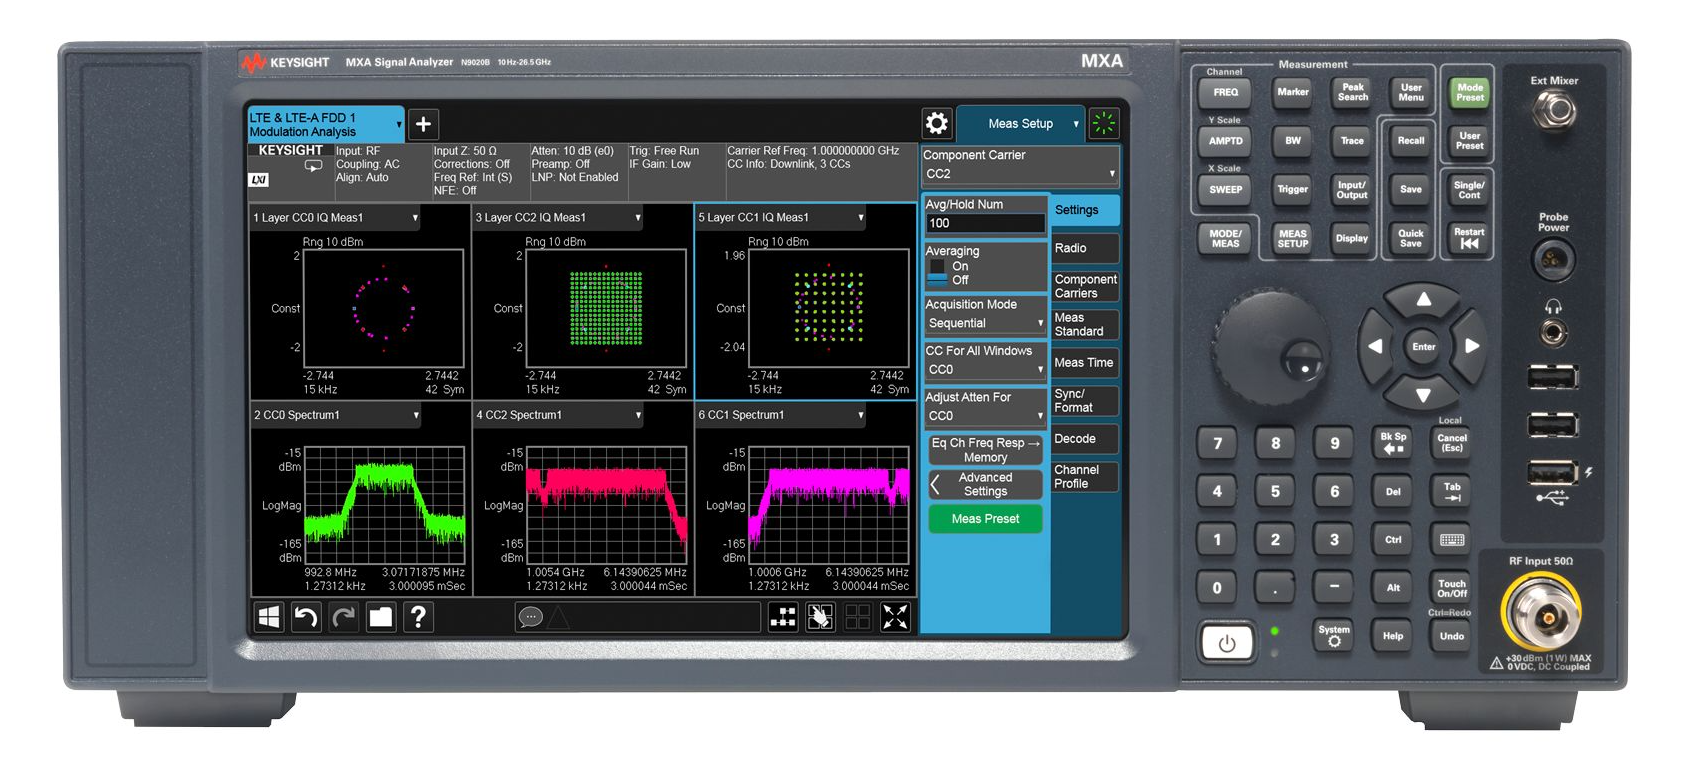The height and width of the screenshot is (766, 1690).
Task: Push the front-panel power button
Action: pyautogui.click(x=1227, y=643)
